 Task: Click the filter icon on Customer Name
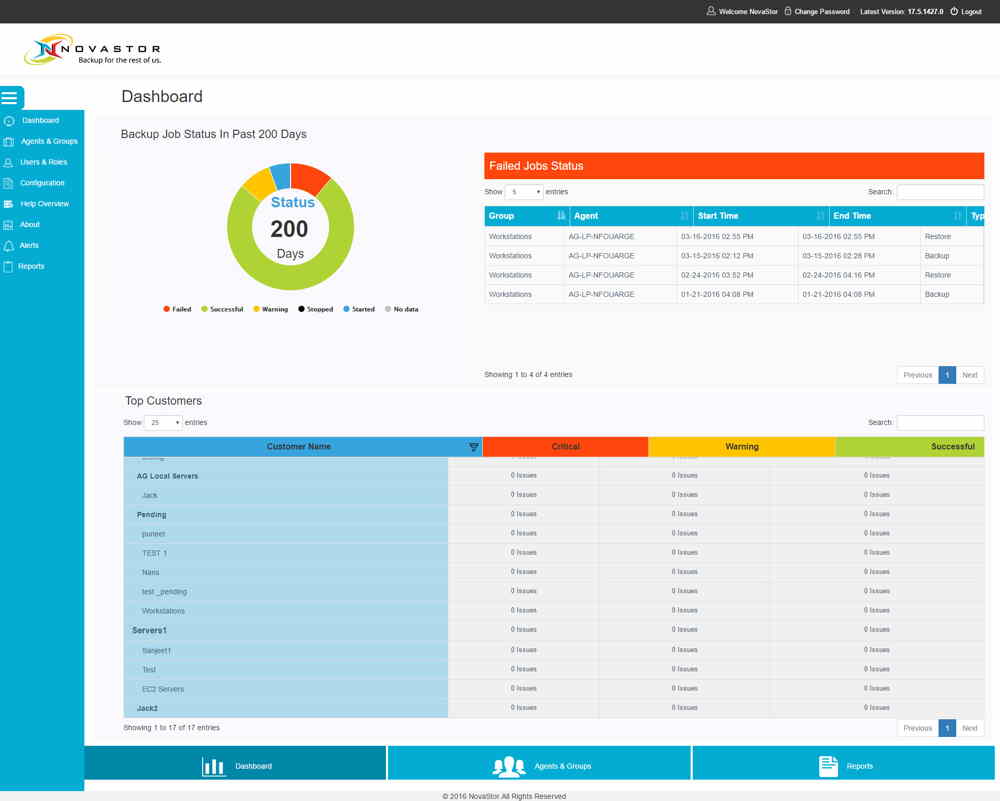(x=474, y=447)
